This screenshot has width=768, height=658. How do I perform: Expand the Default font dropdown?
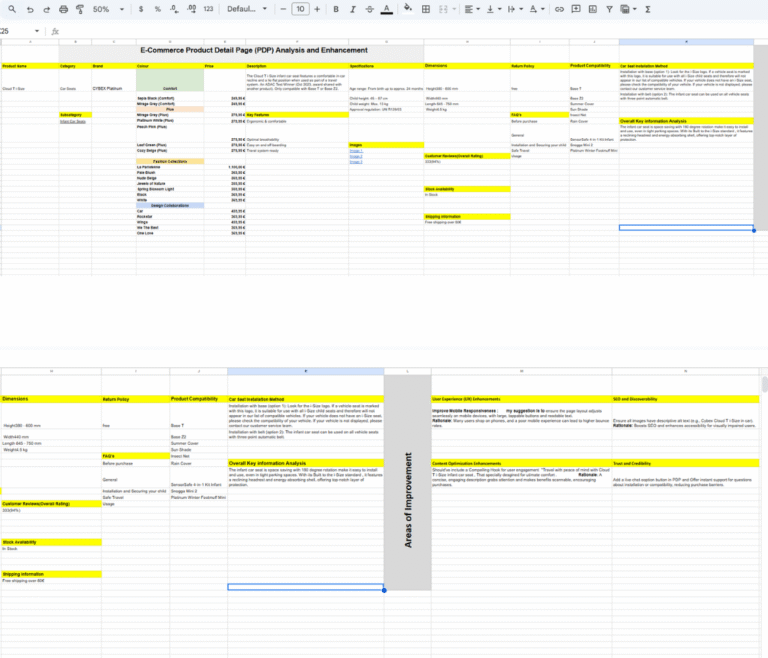coord(246,9)
